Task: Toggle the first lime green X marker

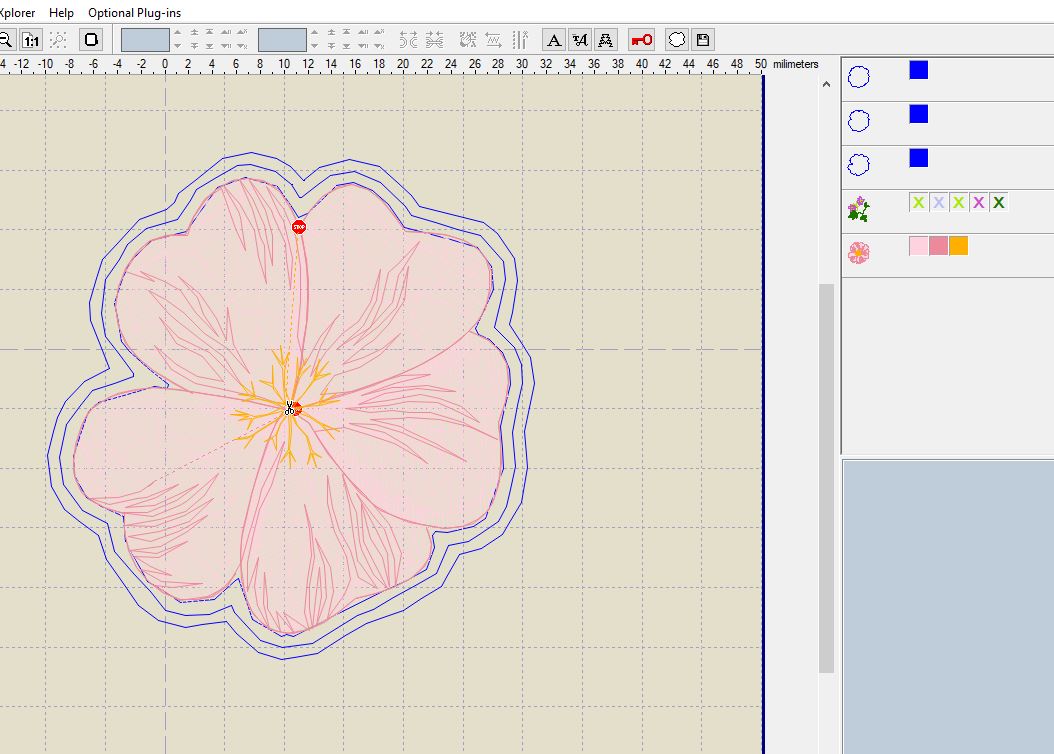Action: point(918,203)
